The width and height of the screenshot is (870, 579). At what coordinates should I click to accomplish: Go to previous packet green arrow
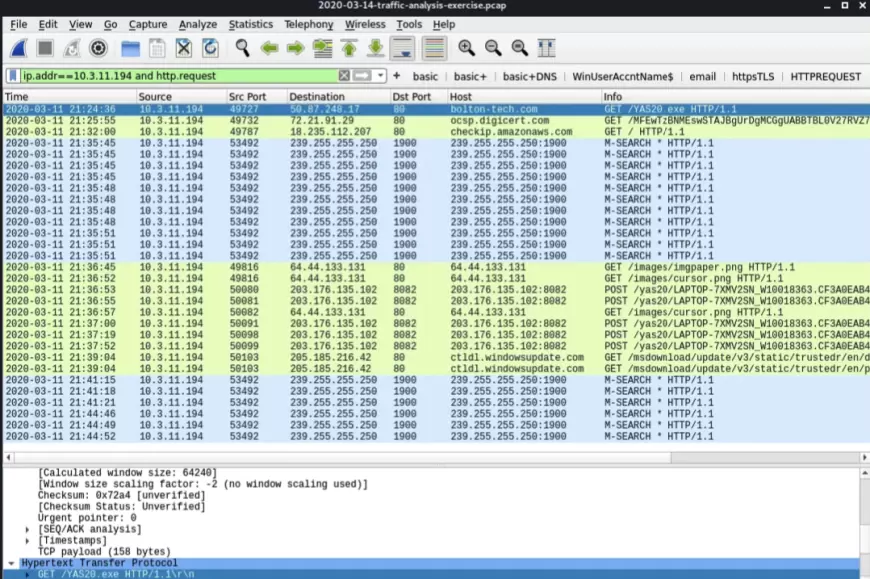pos(269,48)
